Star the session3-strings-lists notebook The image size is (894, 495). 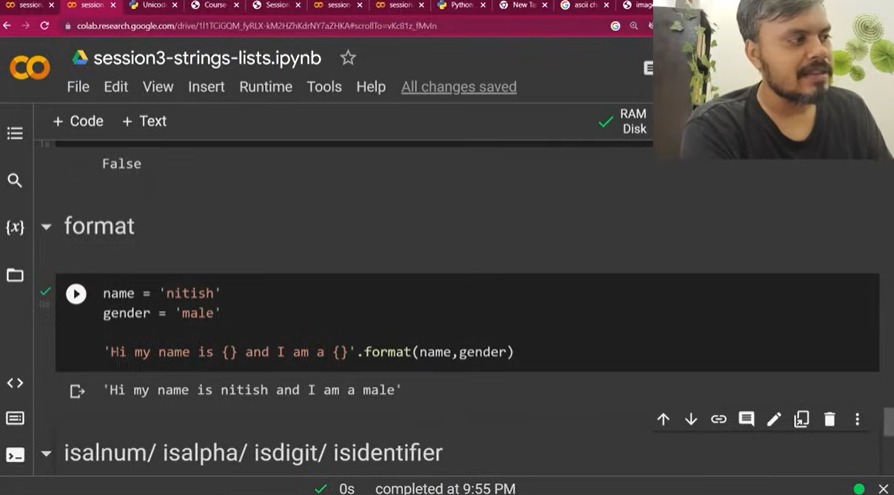(x=348, y=58)
